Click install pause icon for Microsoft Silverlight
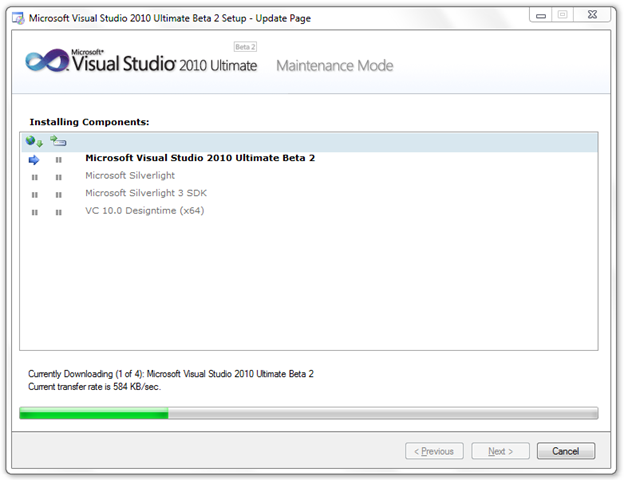Screen dimensions: 624x480 click(x=58, y=178)
